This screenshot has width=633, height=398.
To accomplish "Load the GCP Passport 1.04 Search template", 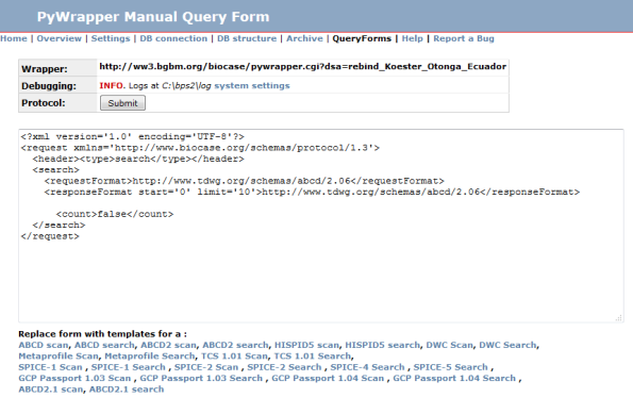I will point(454,378).
